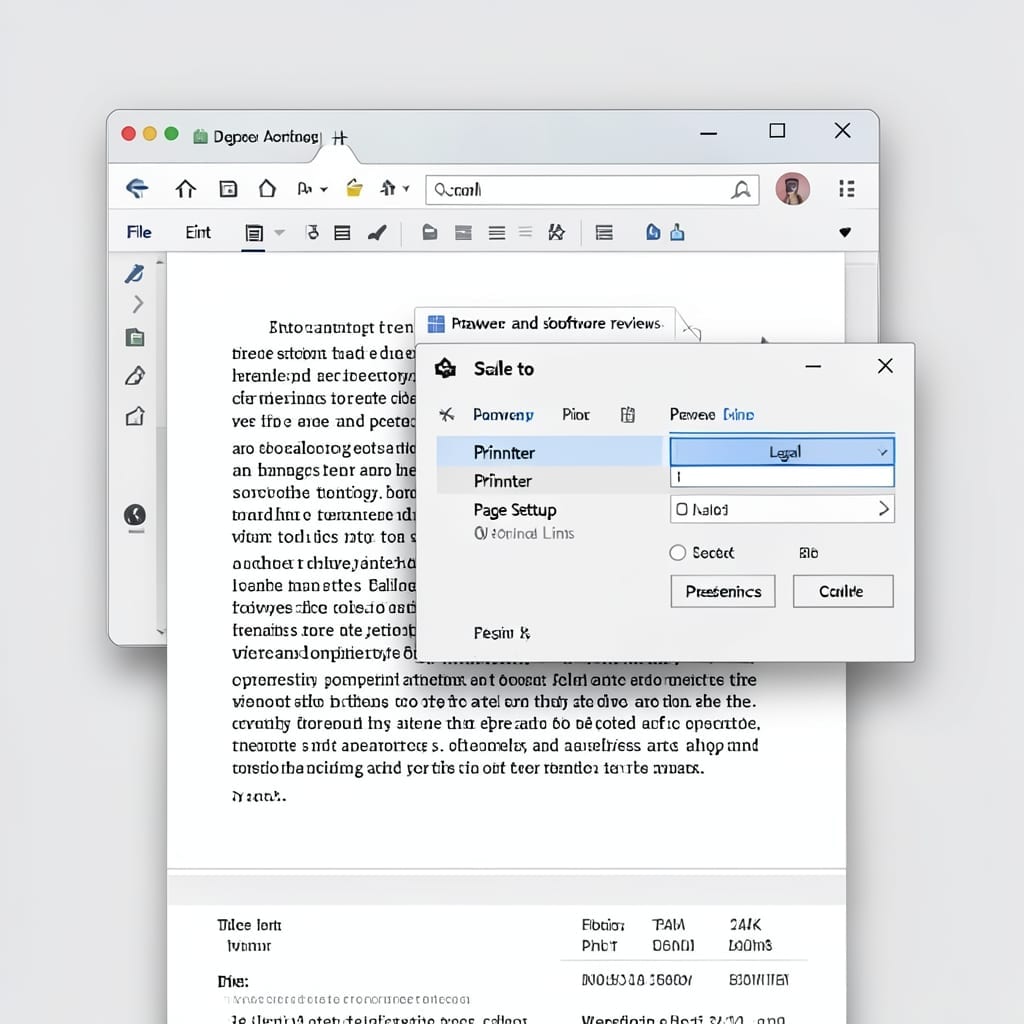The image size is (1024, 1024).
Task: Open the user profile avatar
Action: pyautogui.click(x=792, y=189)
